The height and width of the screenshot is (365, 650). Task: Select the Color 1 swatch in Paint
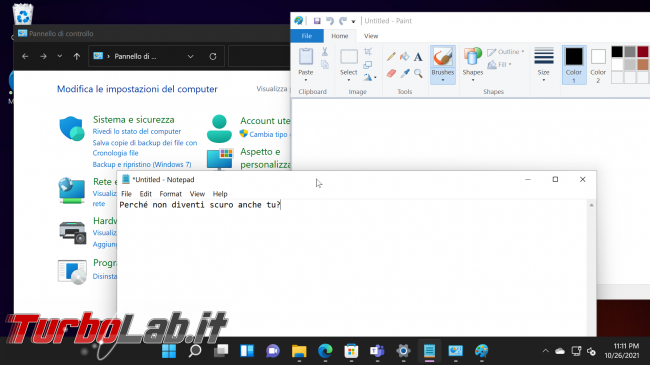[x=574, y=65]
